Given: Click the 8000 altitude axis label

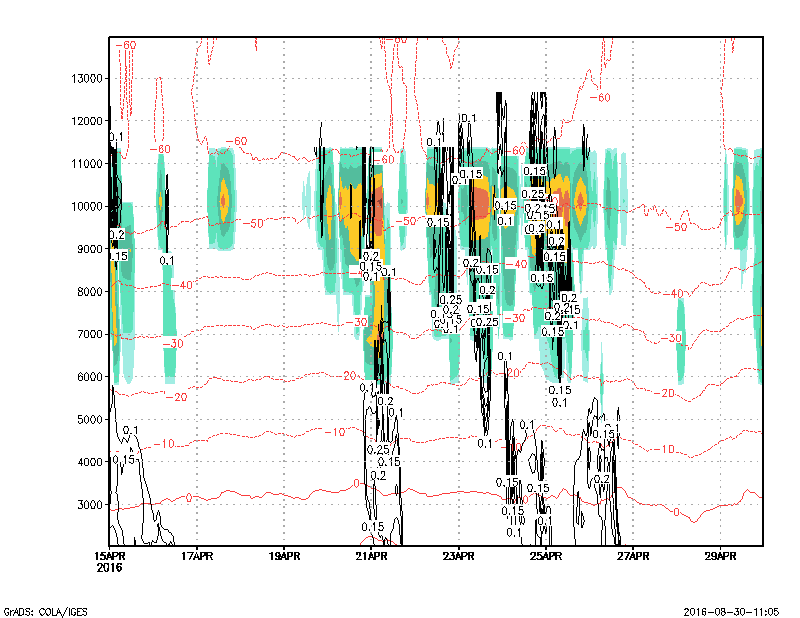Looking at the screenshot, I should click(x=89, y=292).
